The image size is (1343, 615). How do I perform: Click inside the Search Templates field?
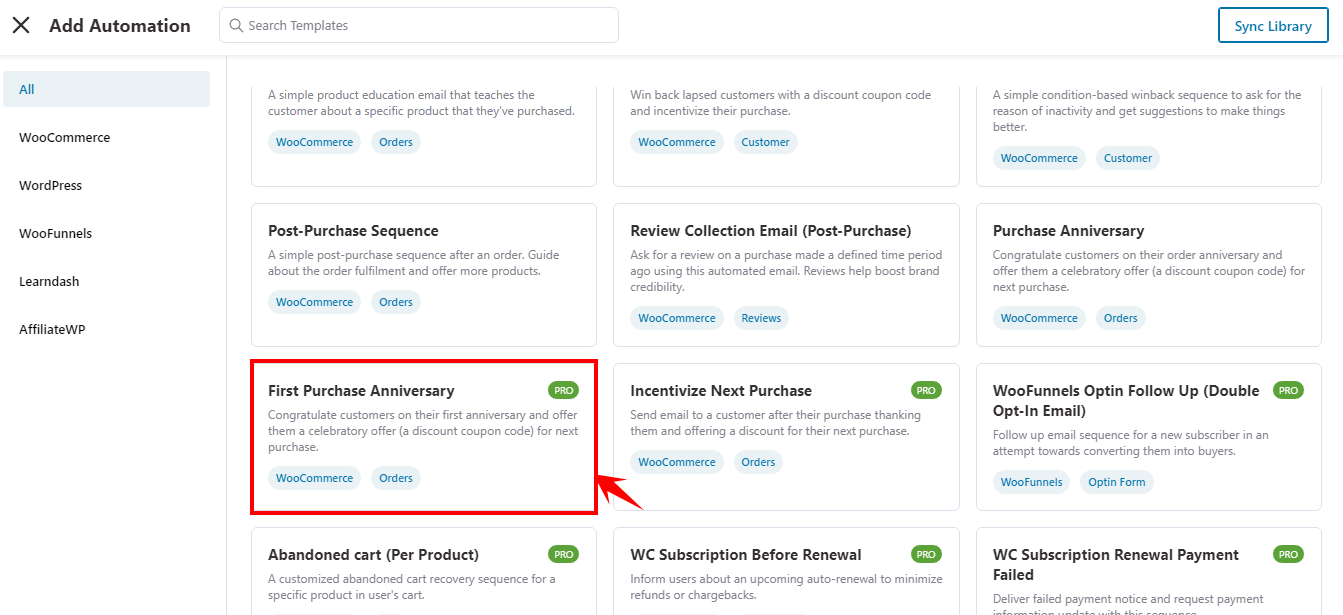(418, 25)
